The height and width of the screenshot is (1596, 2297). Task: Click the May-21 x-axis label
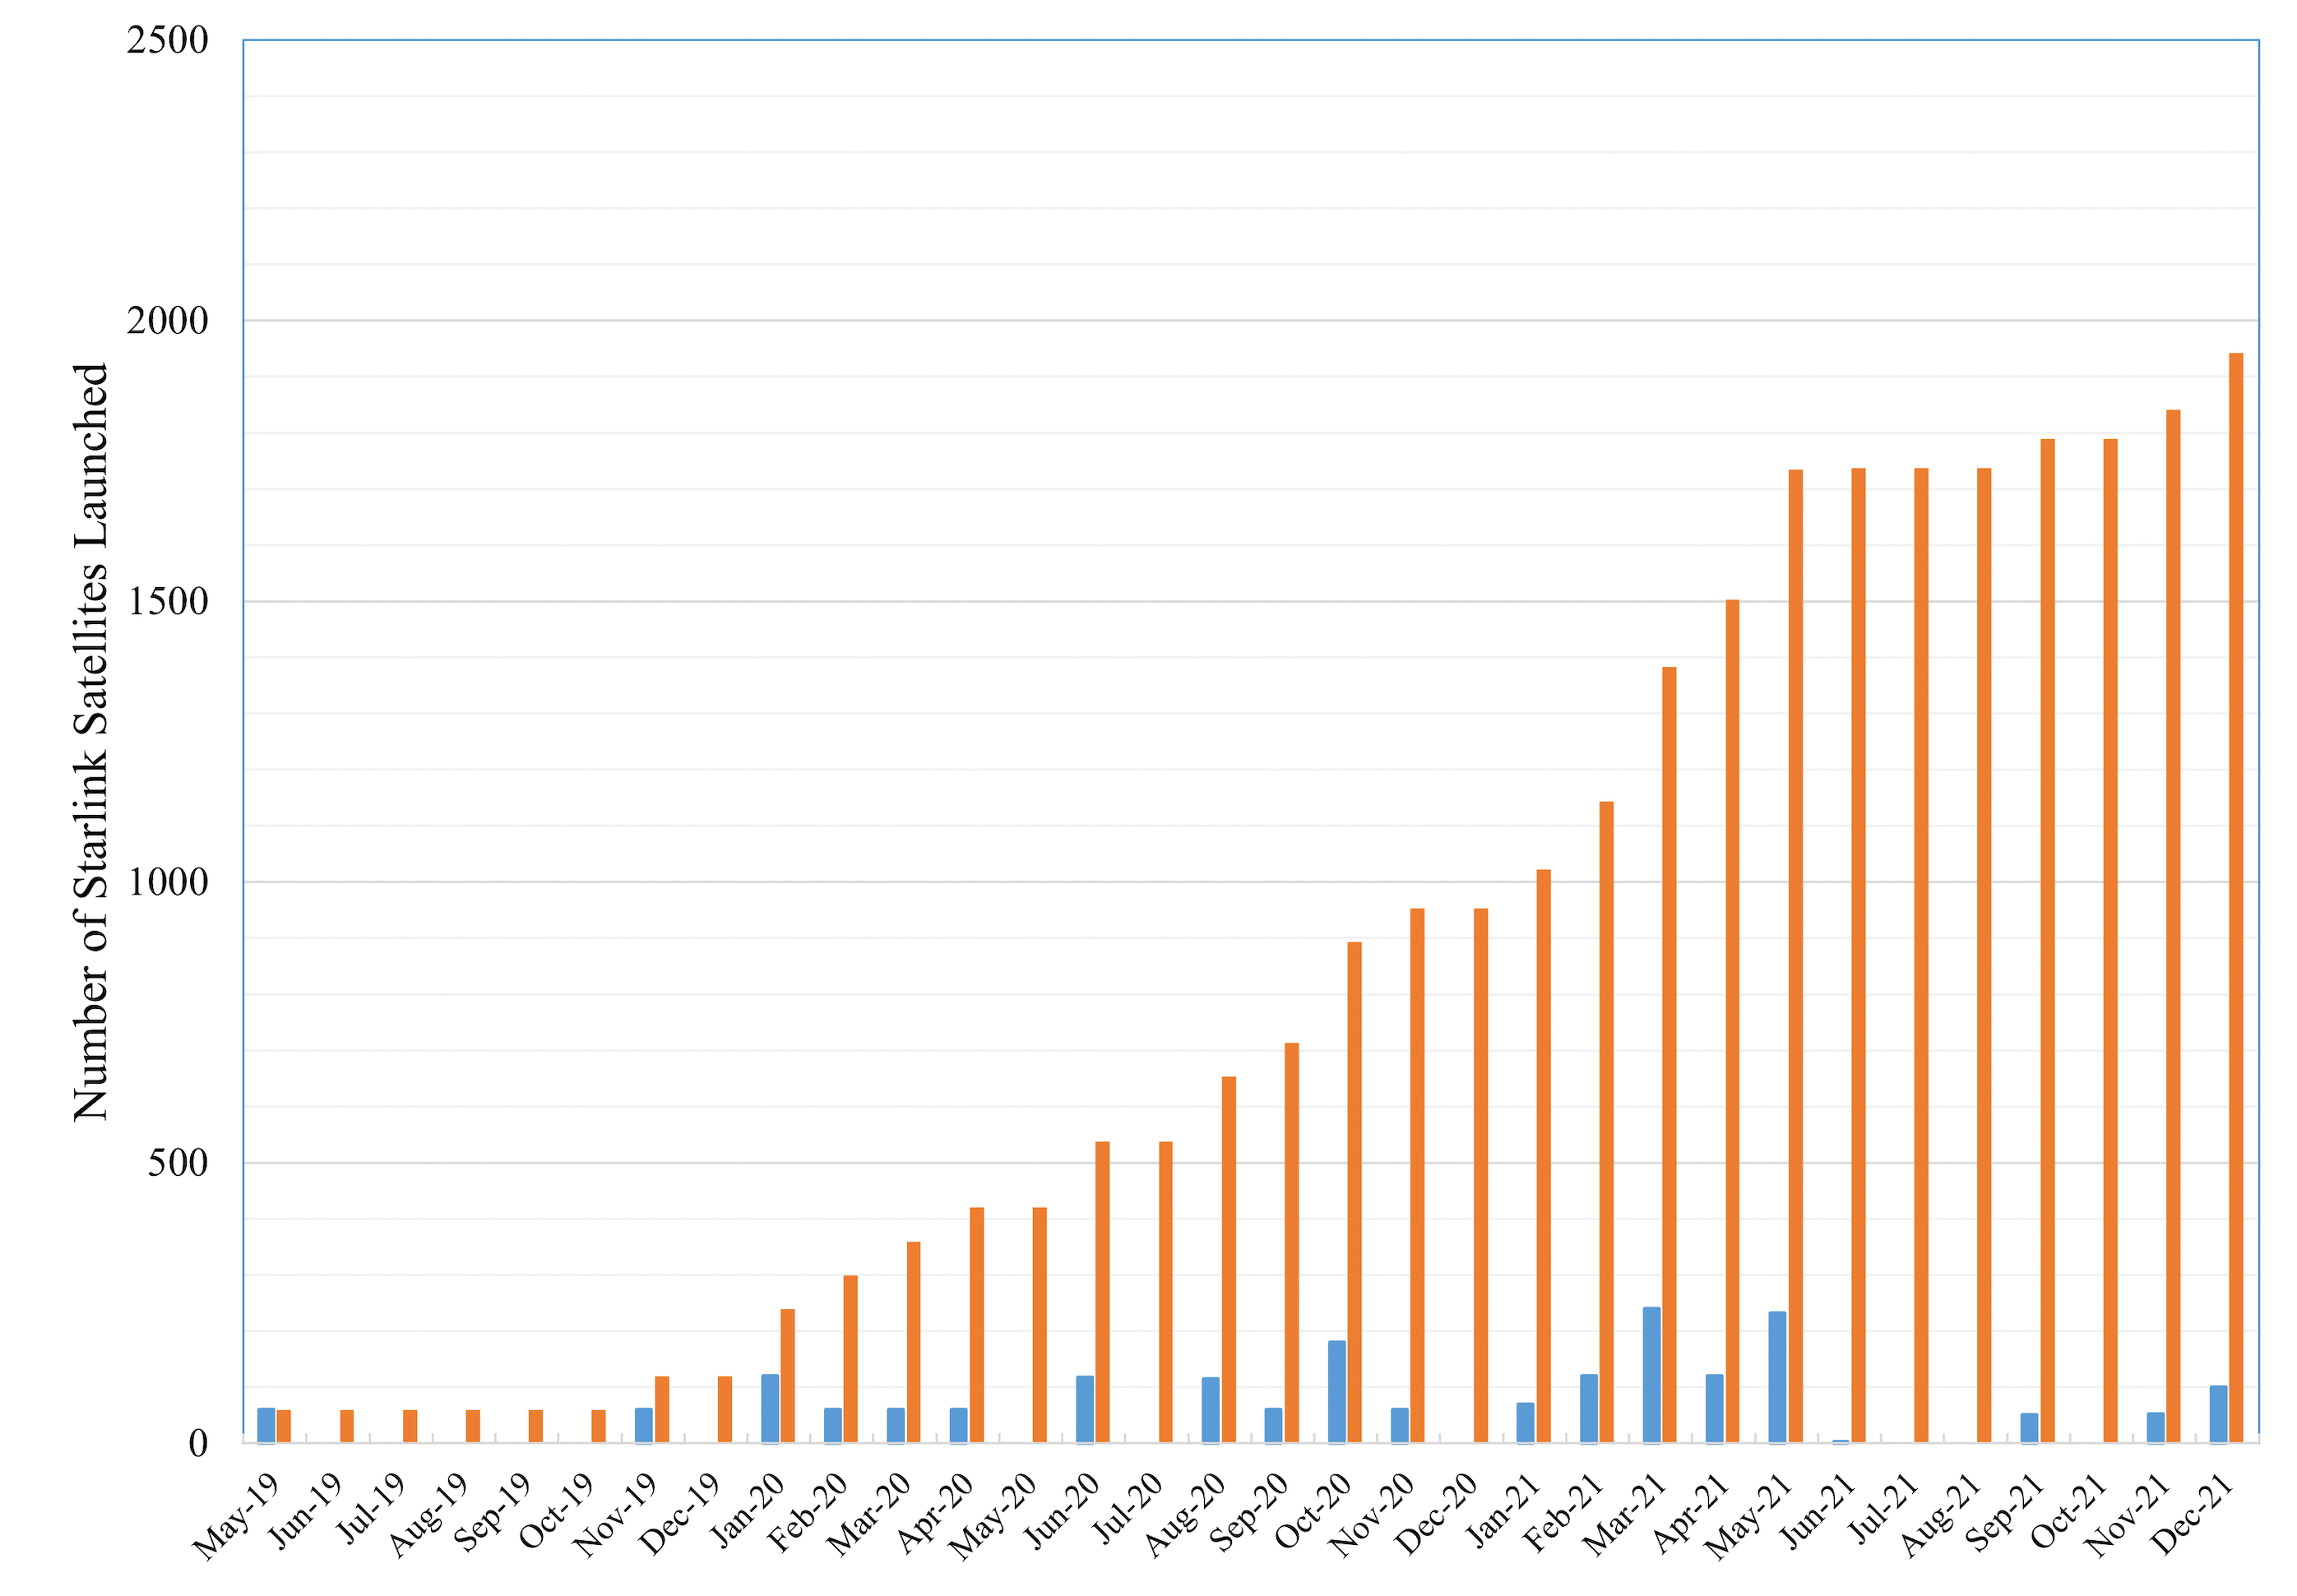point(1747,1517)
